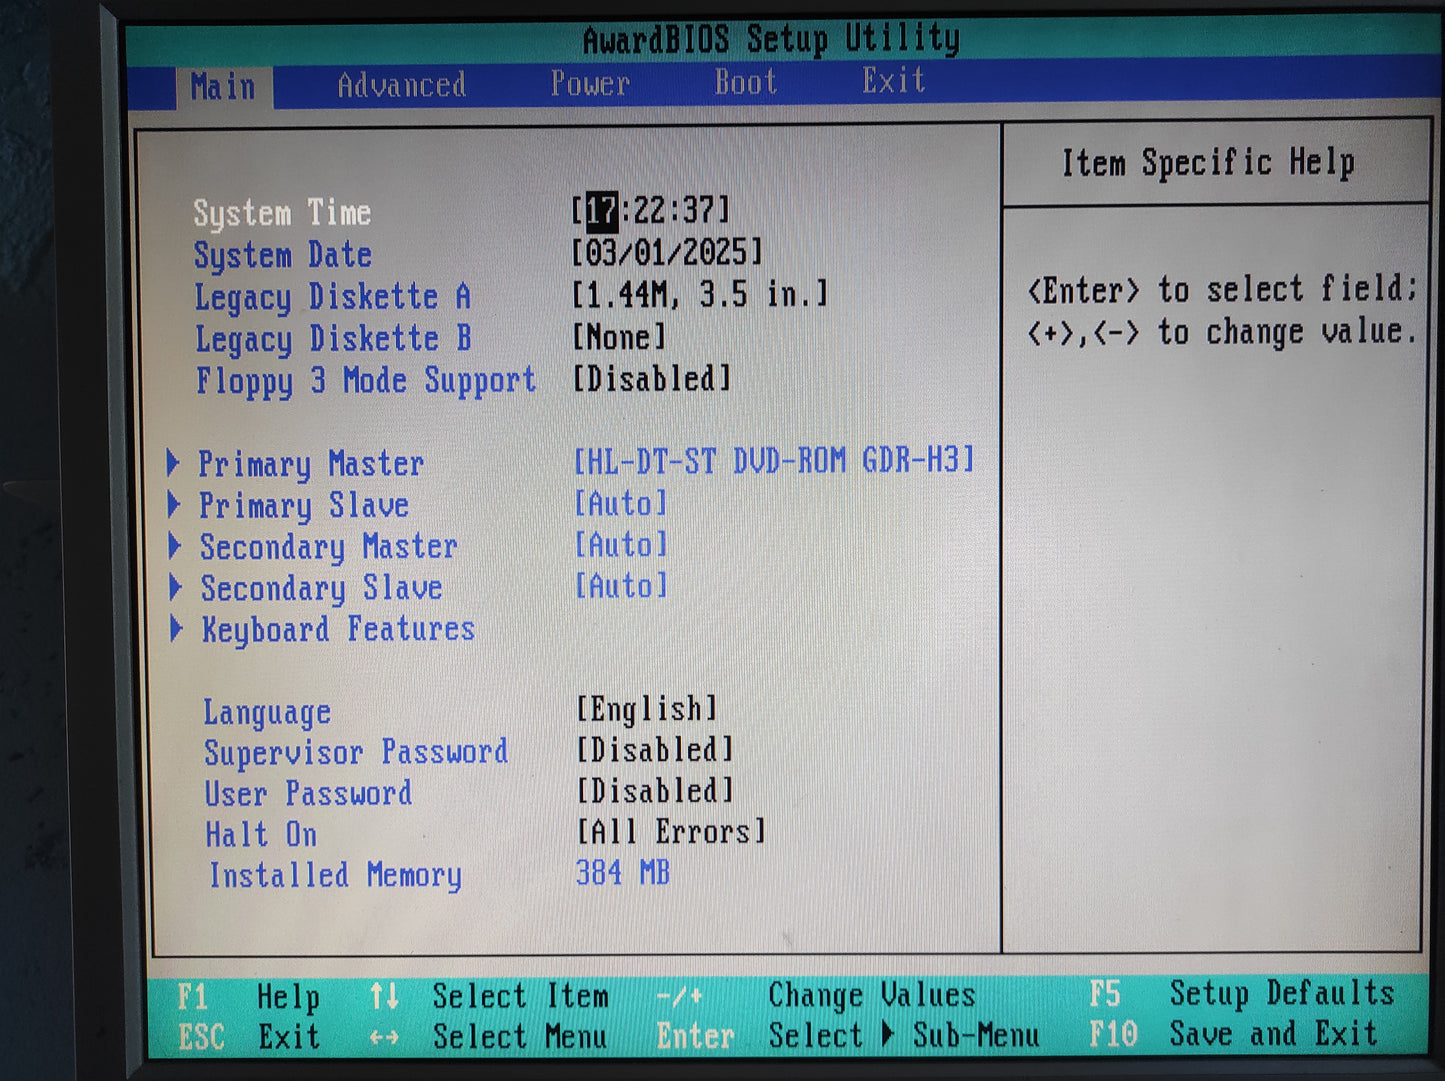Click the System Date value field
The width and height of the screenshot is (1445, 1081).
coord(666,252)
